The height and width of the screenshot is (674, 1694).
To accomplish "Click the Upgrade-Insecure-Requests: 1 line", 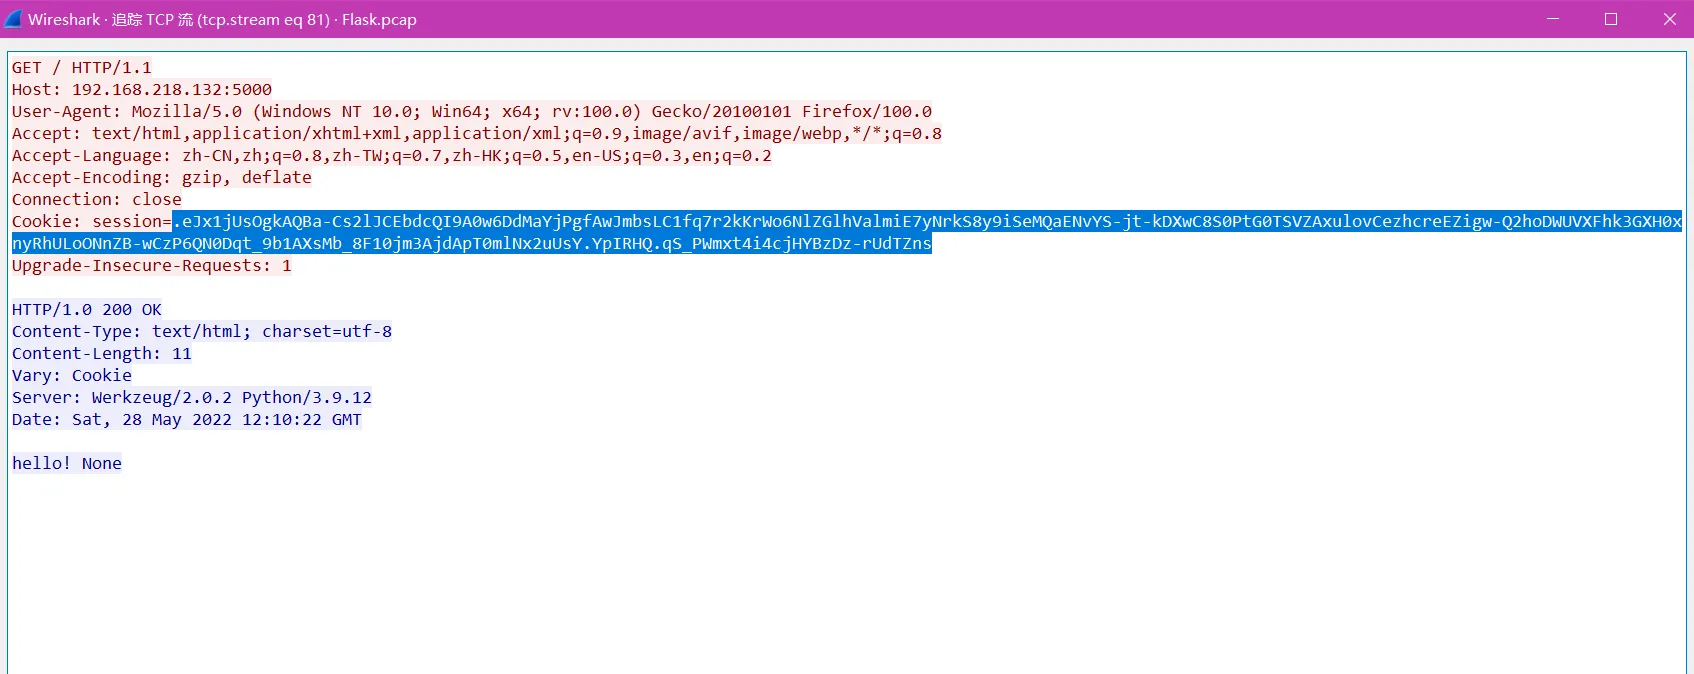I will [152, 266].
